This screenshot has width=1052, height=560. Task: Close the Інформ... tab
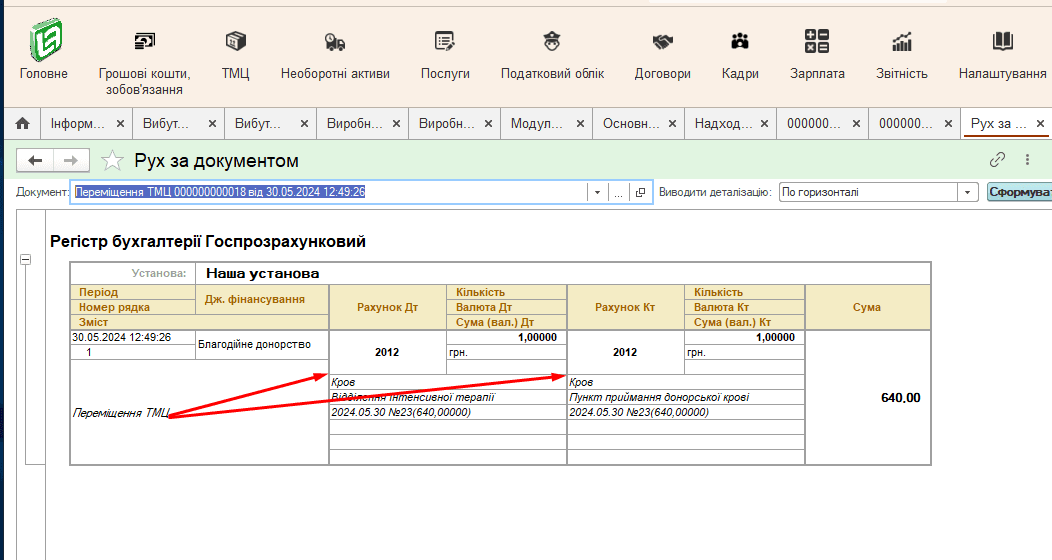coord(120,124)
